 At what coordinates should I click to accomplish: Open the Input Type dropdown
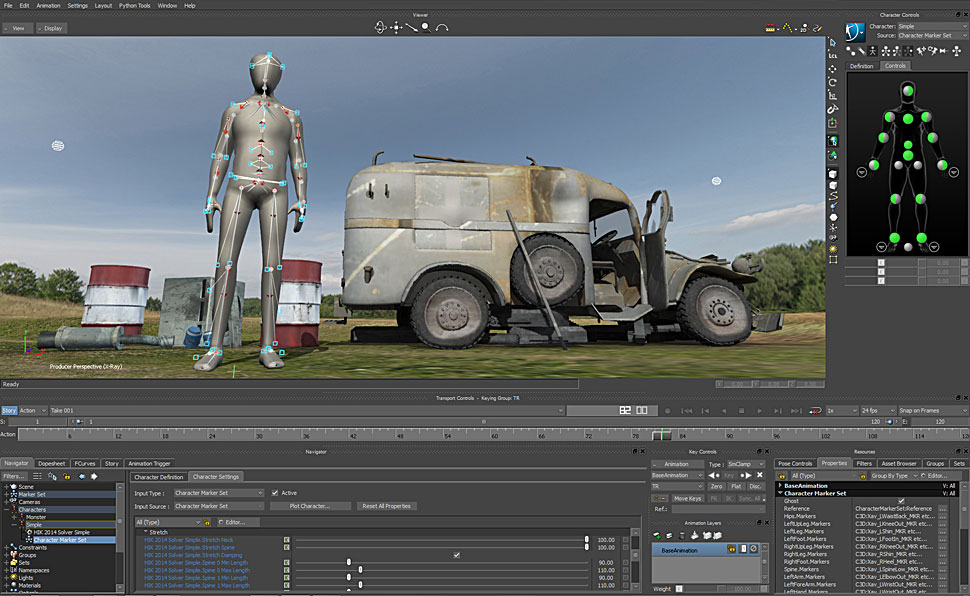click(218, 493)
